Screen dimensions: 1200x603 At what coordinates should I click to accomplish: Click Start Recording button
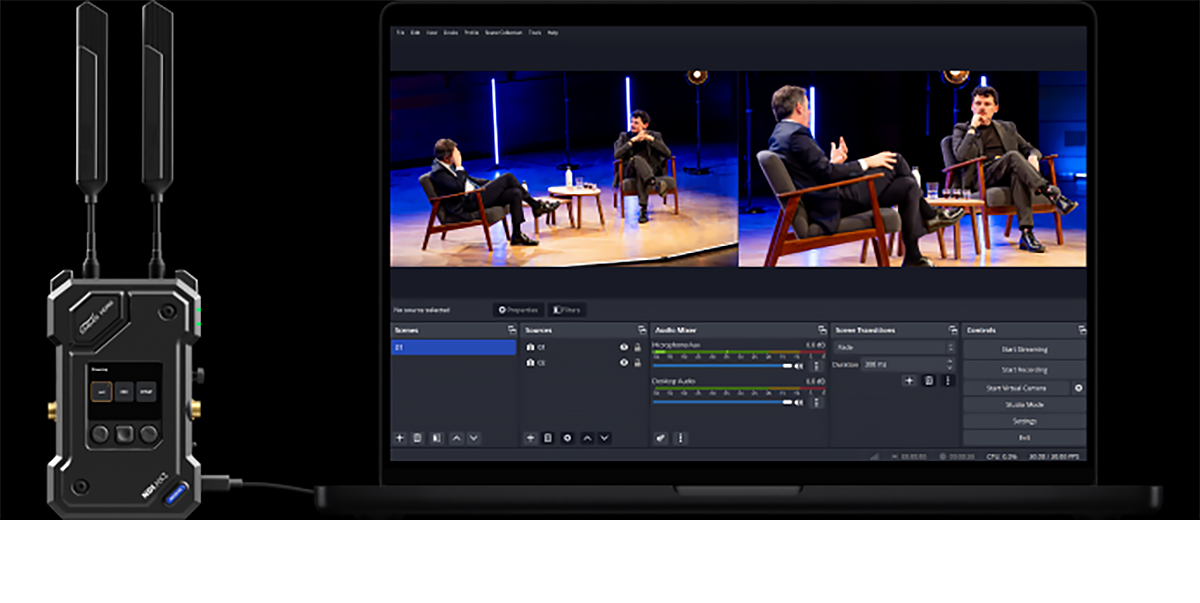(1024, 370)
